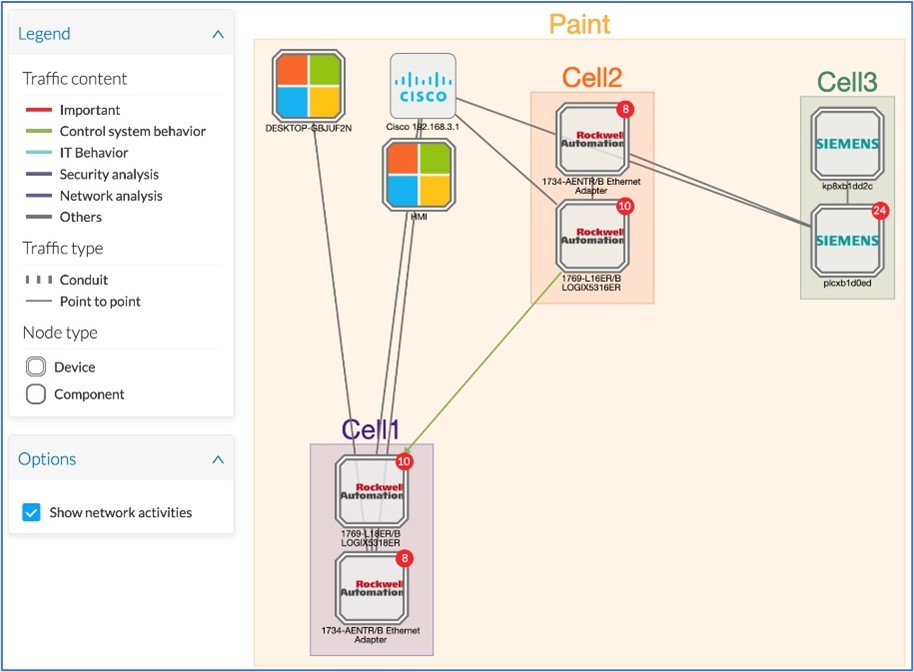Image resolution: width=914 pixels, height=672 pixels.
Task: Click the Cisco 192.168.3.1 switch node
Action: [x=423, y=86]
